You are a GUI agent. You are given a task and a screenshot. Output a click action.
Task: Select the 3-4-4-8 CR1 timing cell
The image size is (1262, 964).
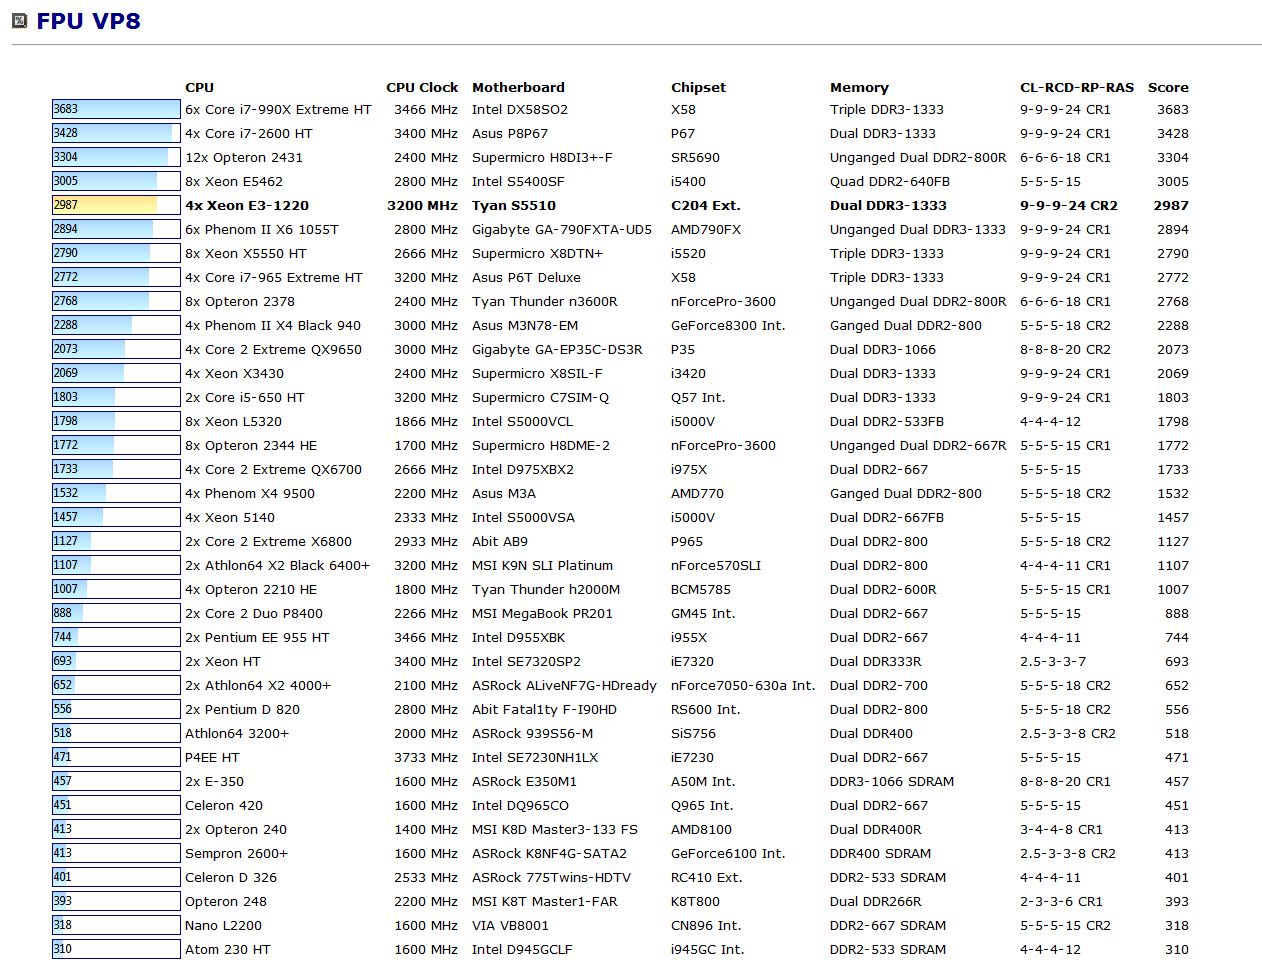(x=1061, y=829)
